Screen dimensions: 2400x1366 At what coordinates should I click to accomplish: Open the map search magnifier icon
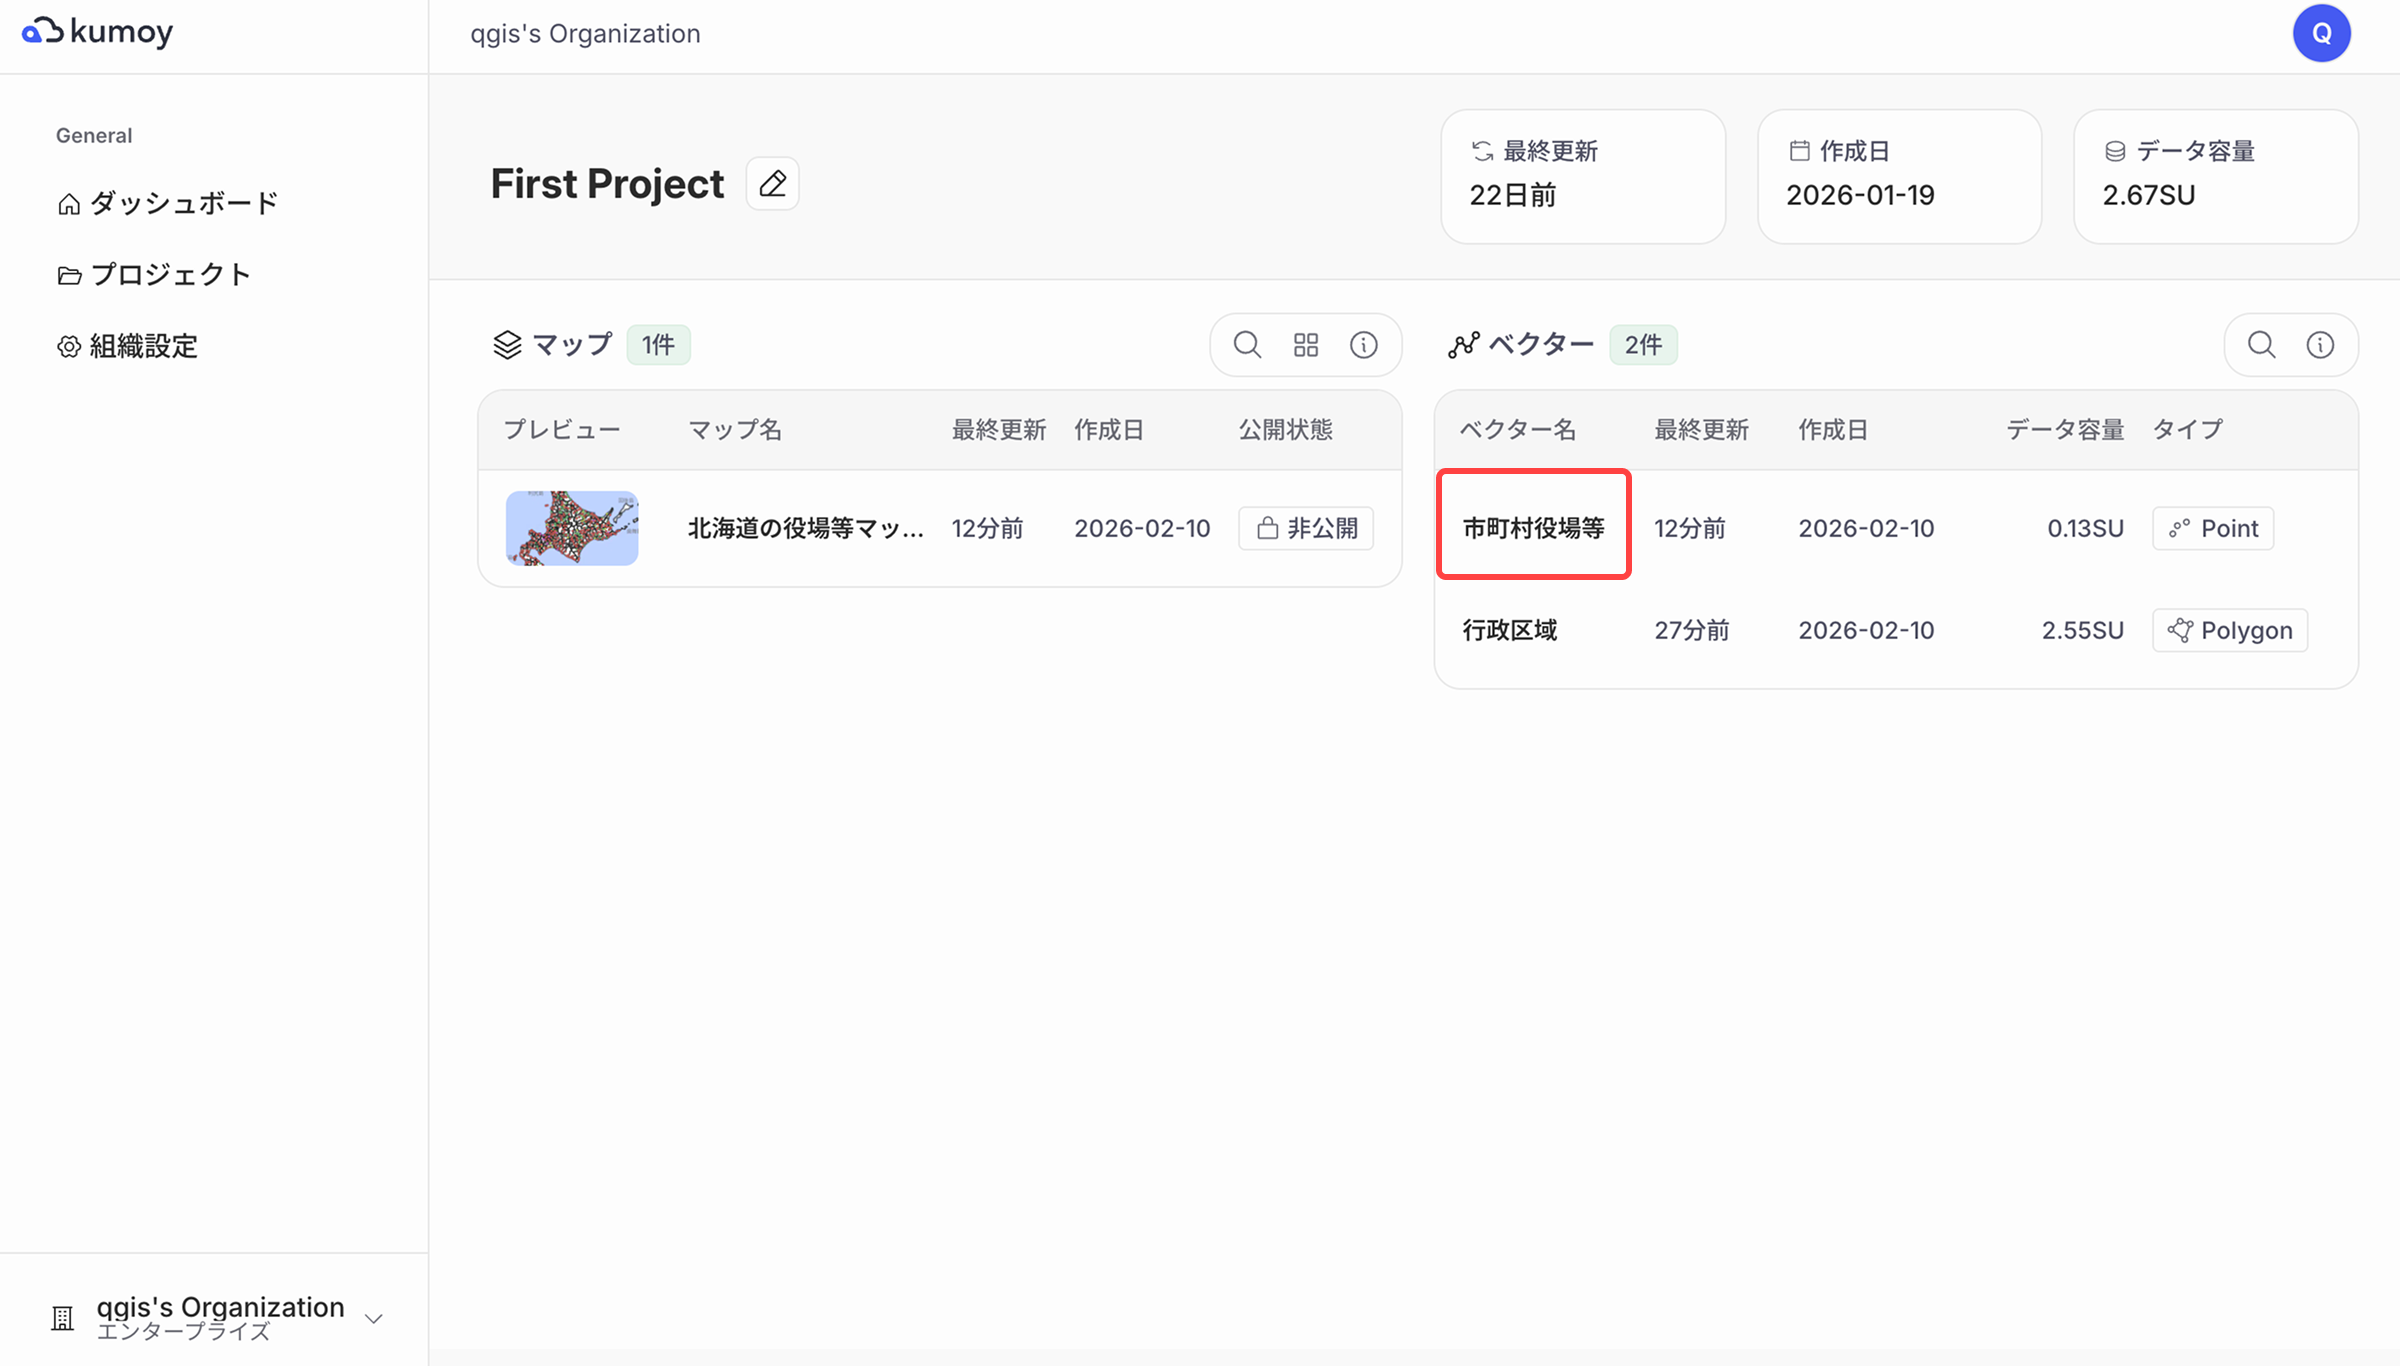pyautogui.click(x=1247, y=345)
